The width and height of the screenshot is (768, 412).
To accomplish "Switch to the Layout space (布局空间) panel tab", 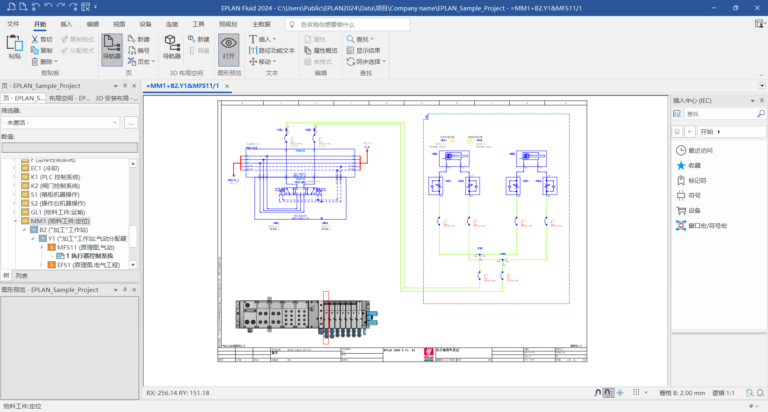I will 69,98.
